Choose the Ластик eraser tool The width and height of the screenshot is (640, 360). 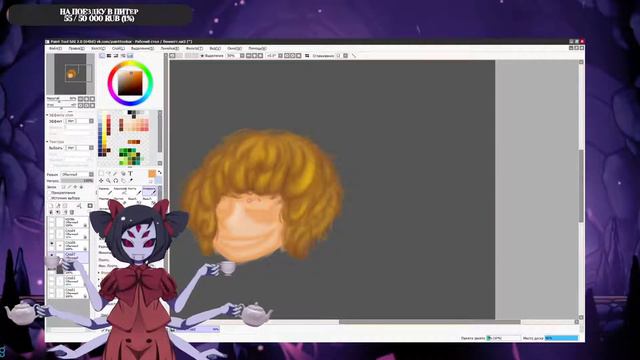[120, 200]
